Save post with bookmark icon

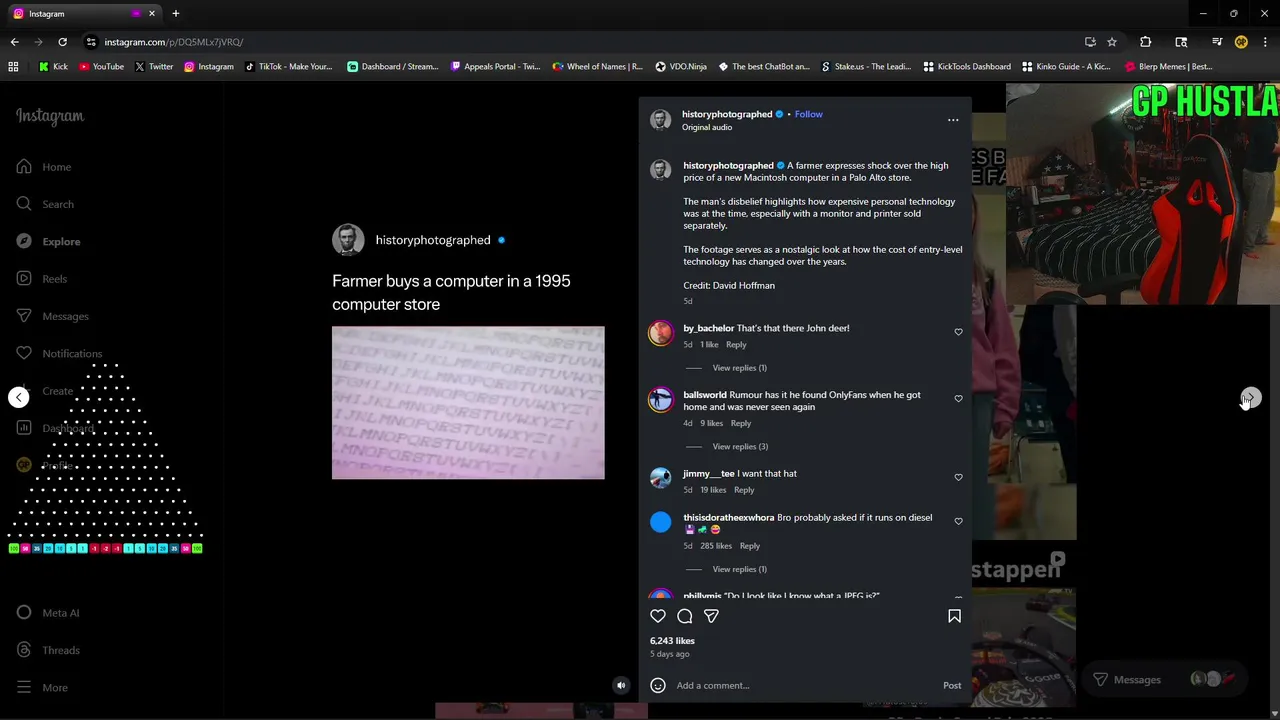pos(954,616)
